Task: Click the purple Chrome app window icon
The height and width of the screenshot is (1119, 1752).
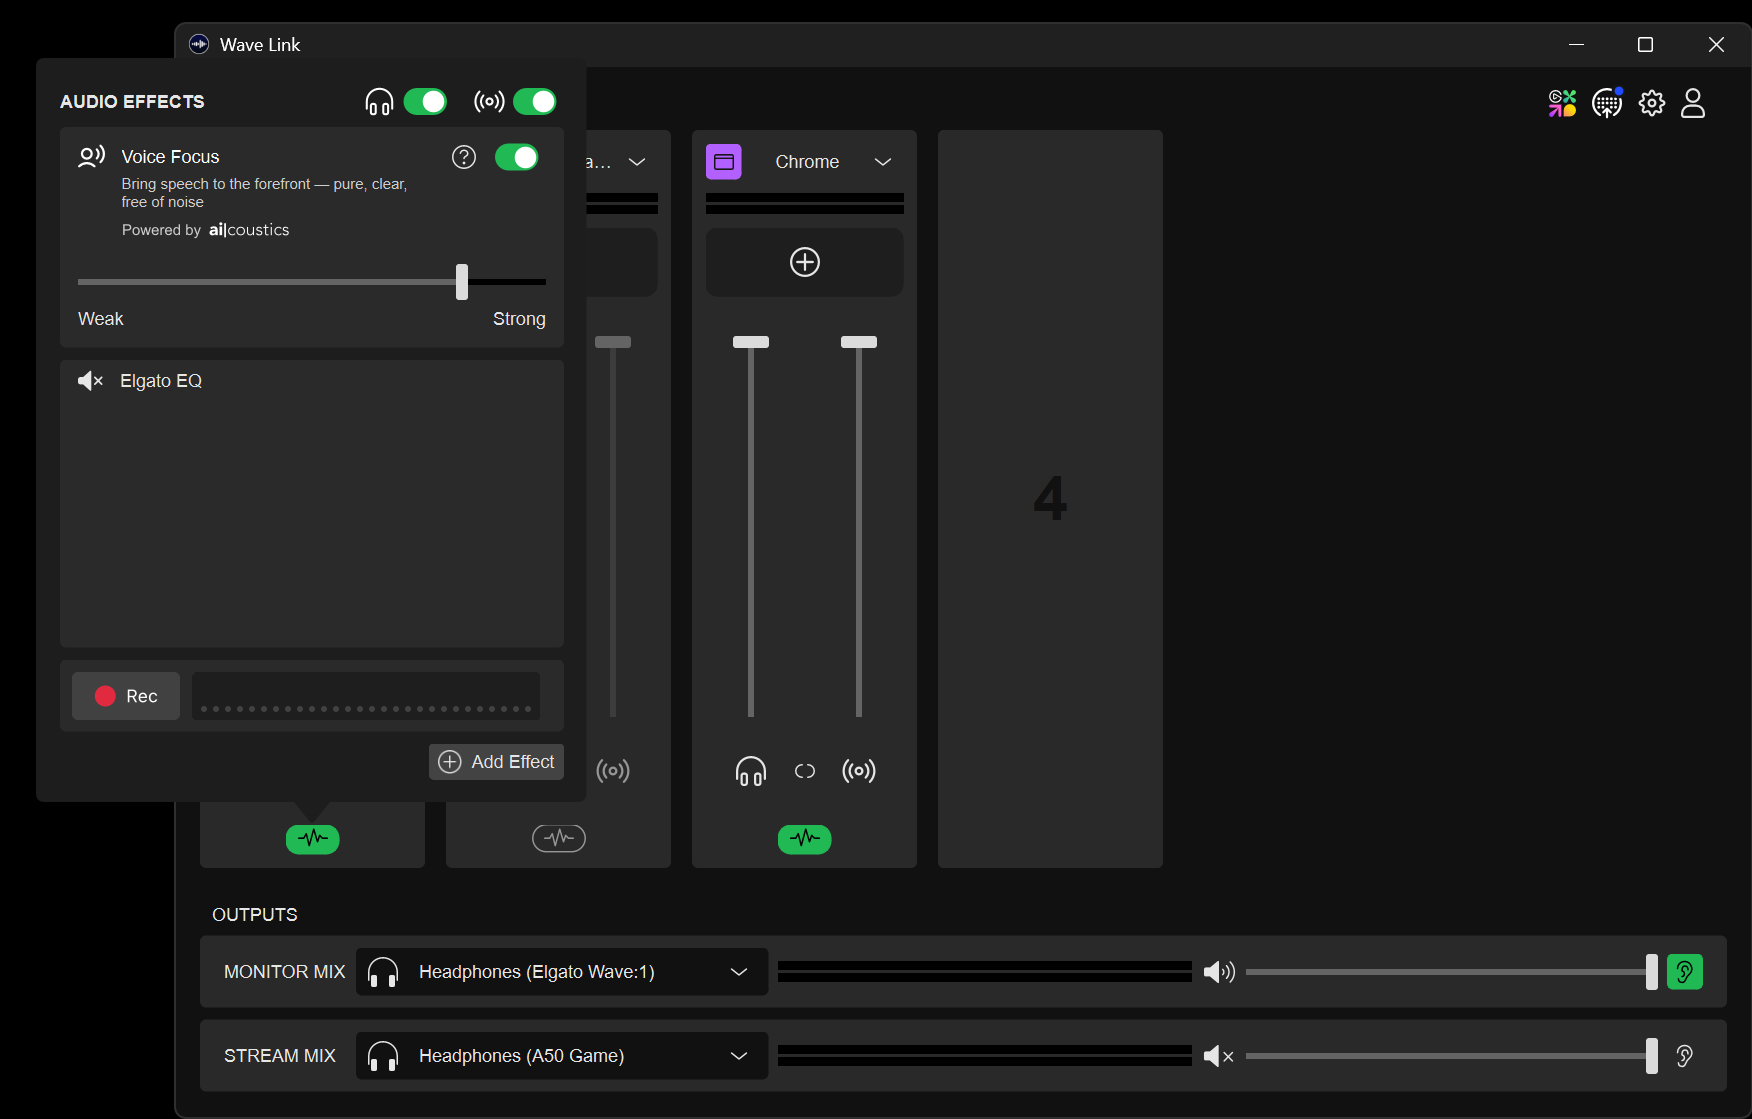Action: coord(724,162)
